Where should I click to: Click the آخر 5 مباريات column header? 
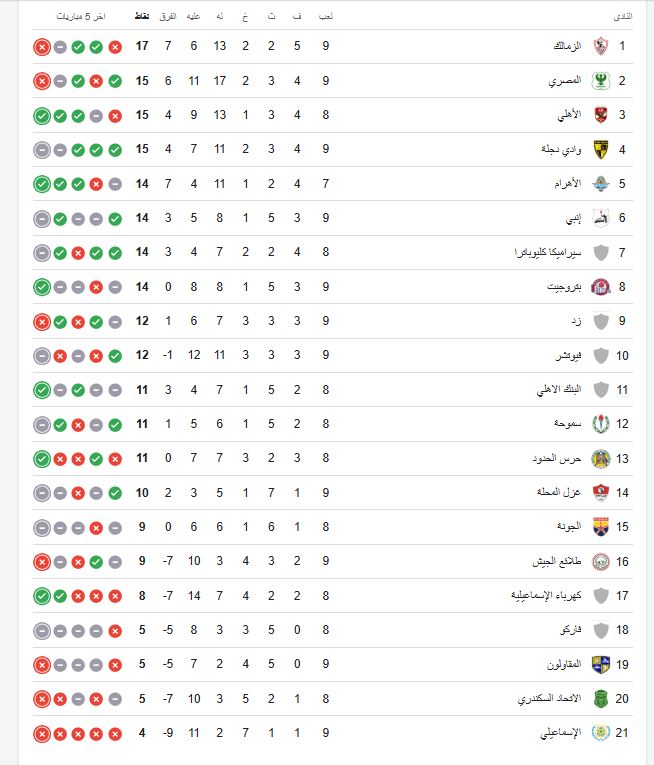[80, 18]
